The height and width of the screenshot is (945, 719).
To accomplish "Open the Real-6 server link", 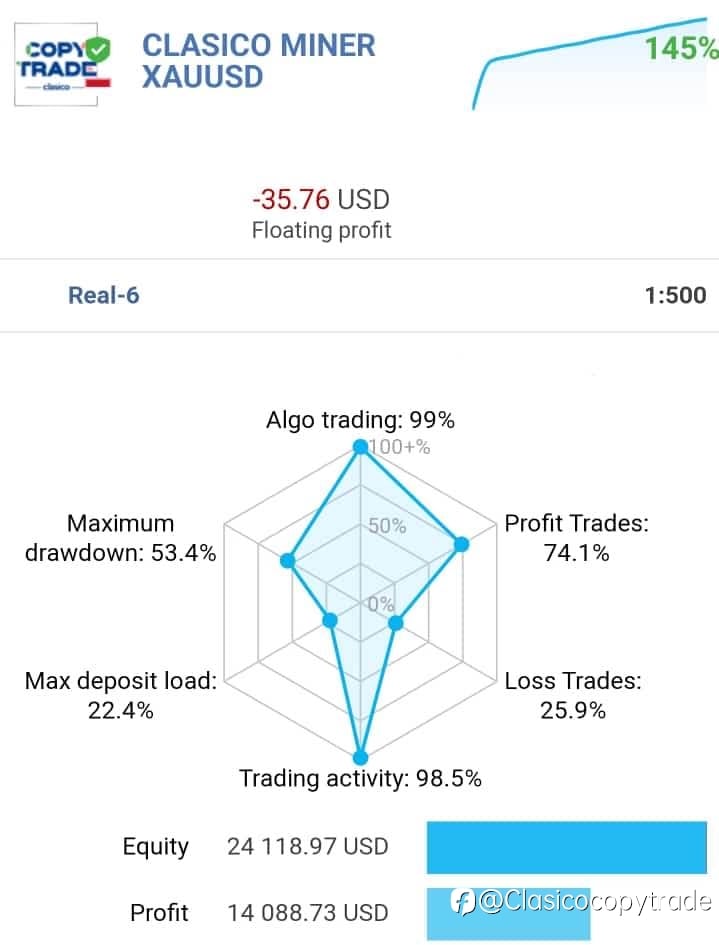I will 104,295.
